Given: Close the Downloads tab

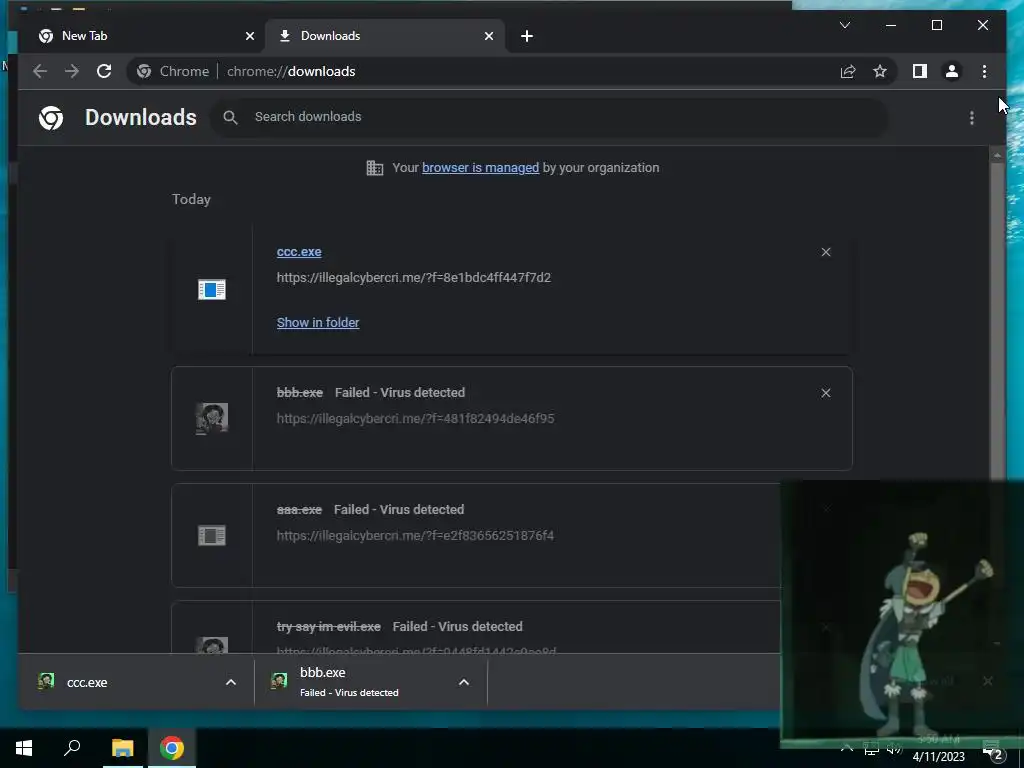Looking at the screenshot, I should [x=488, y=37].
